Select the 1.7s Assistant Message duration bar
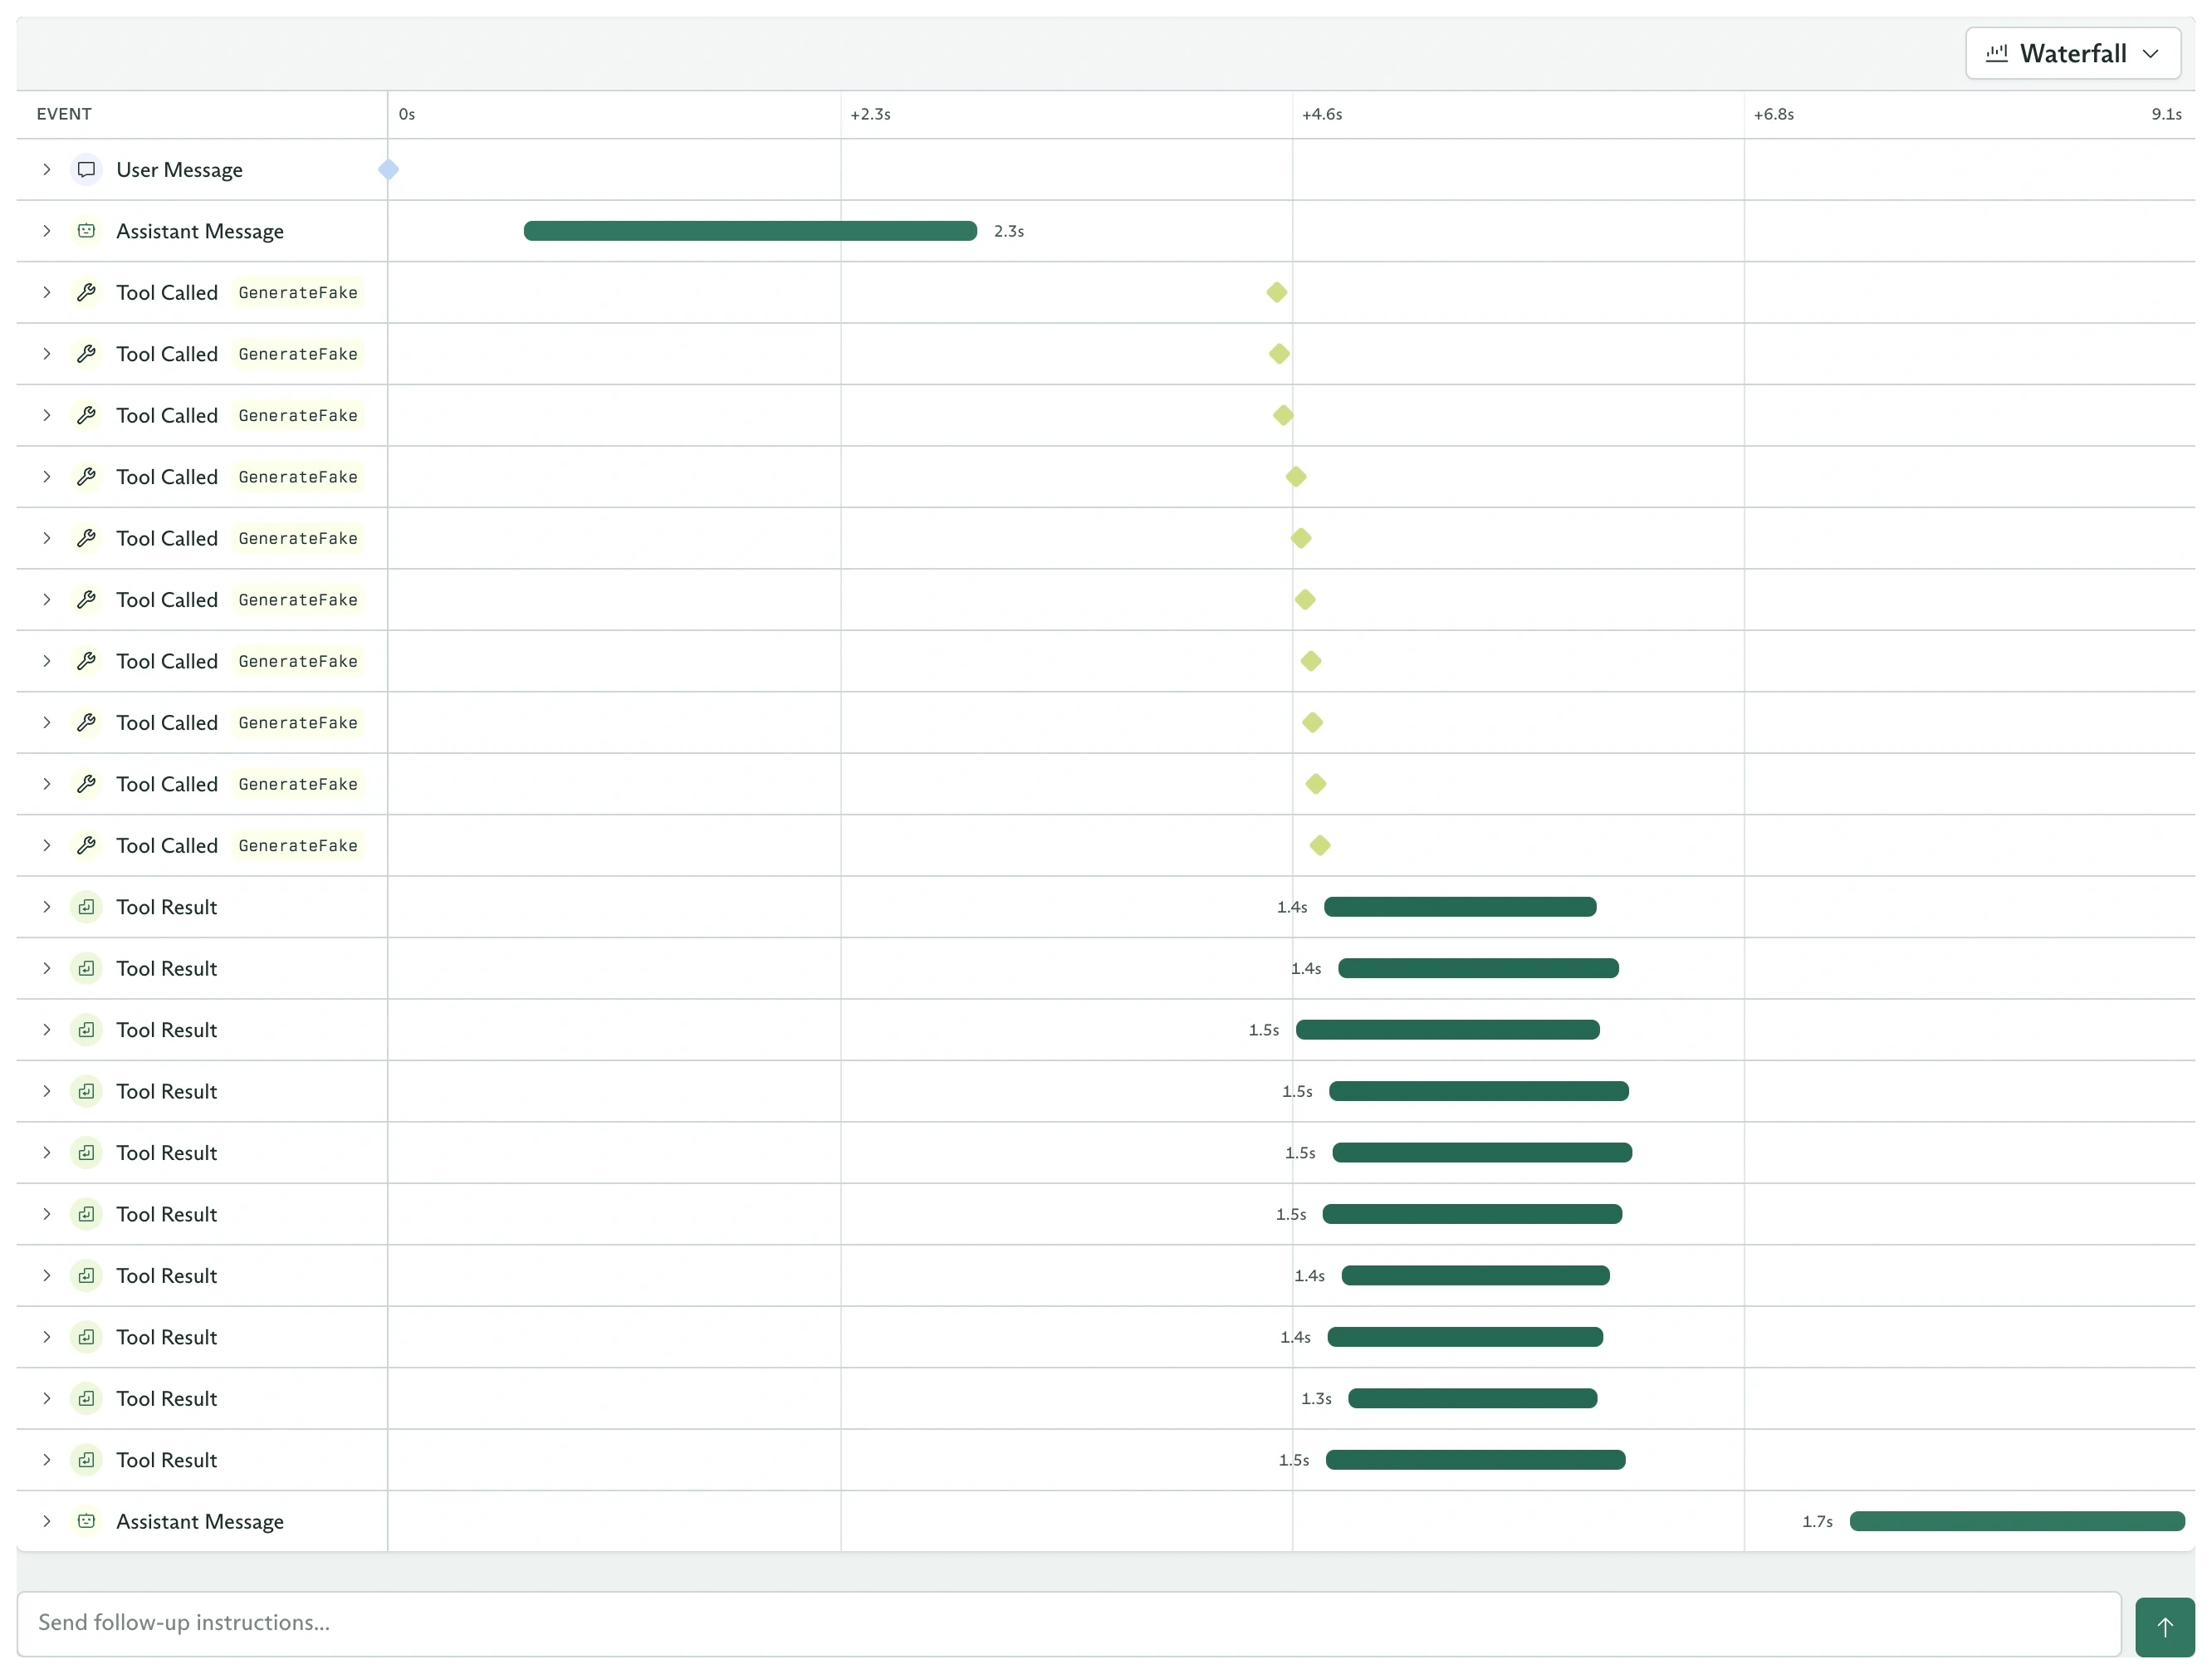 click(x=2017, y=1522)
